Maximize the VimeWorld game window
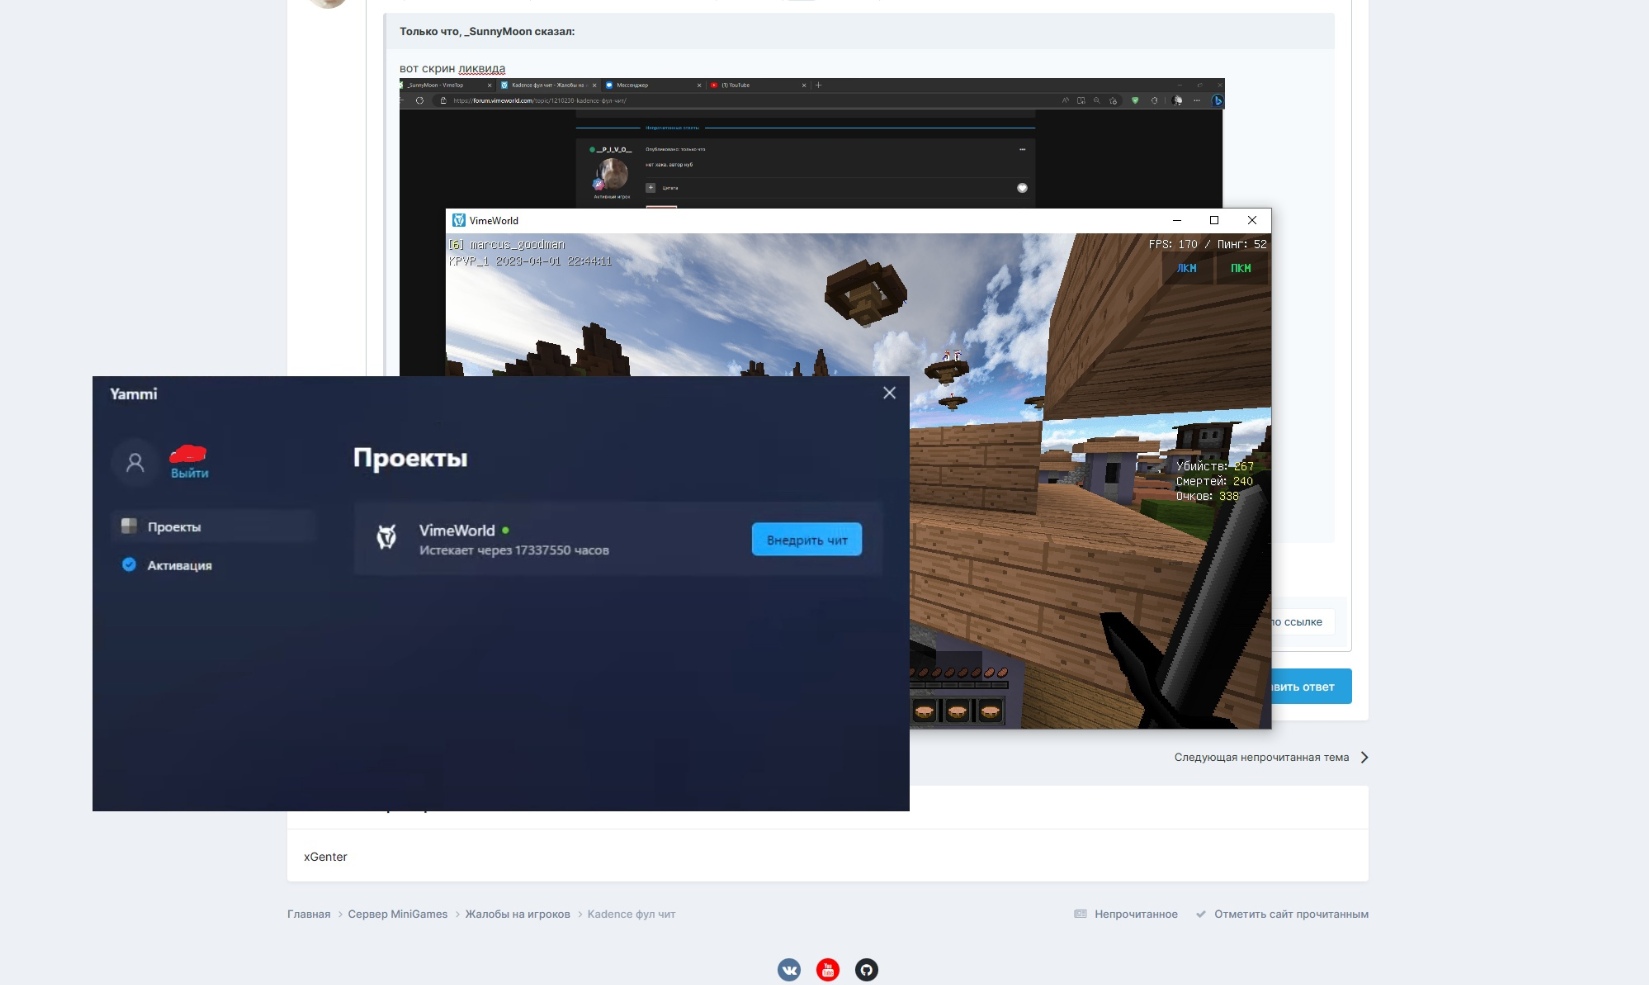 pos(1214,220)
